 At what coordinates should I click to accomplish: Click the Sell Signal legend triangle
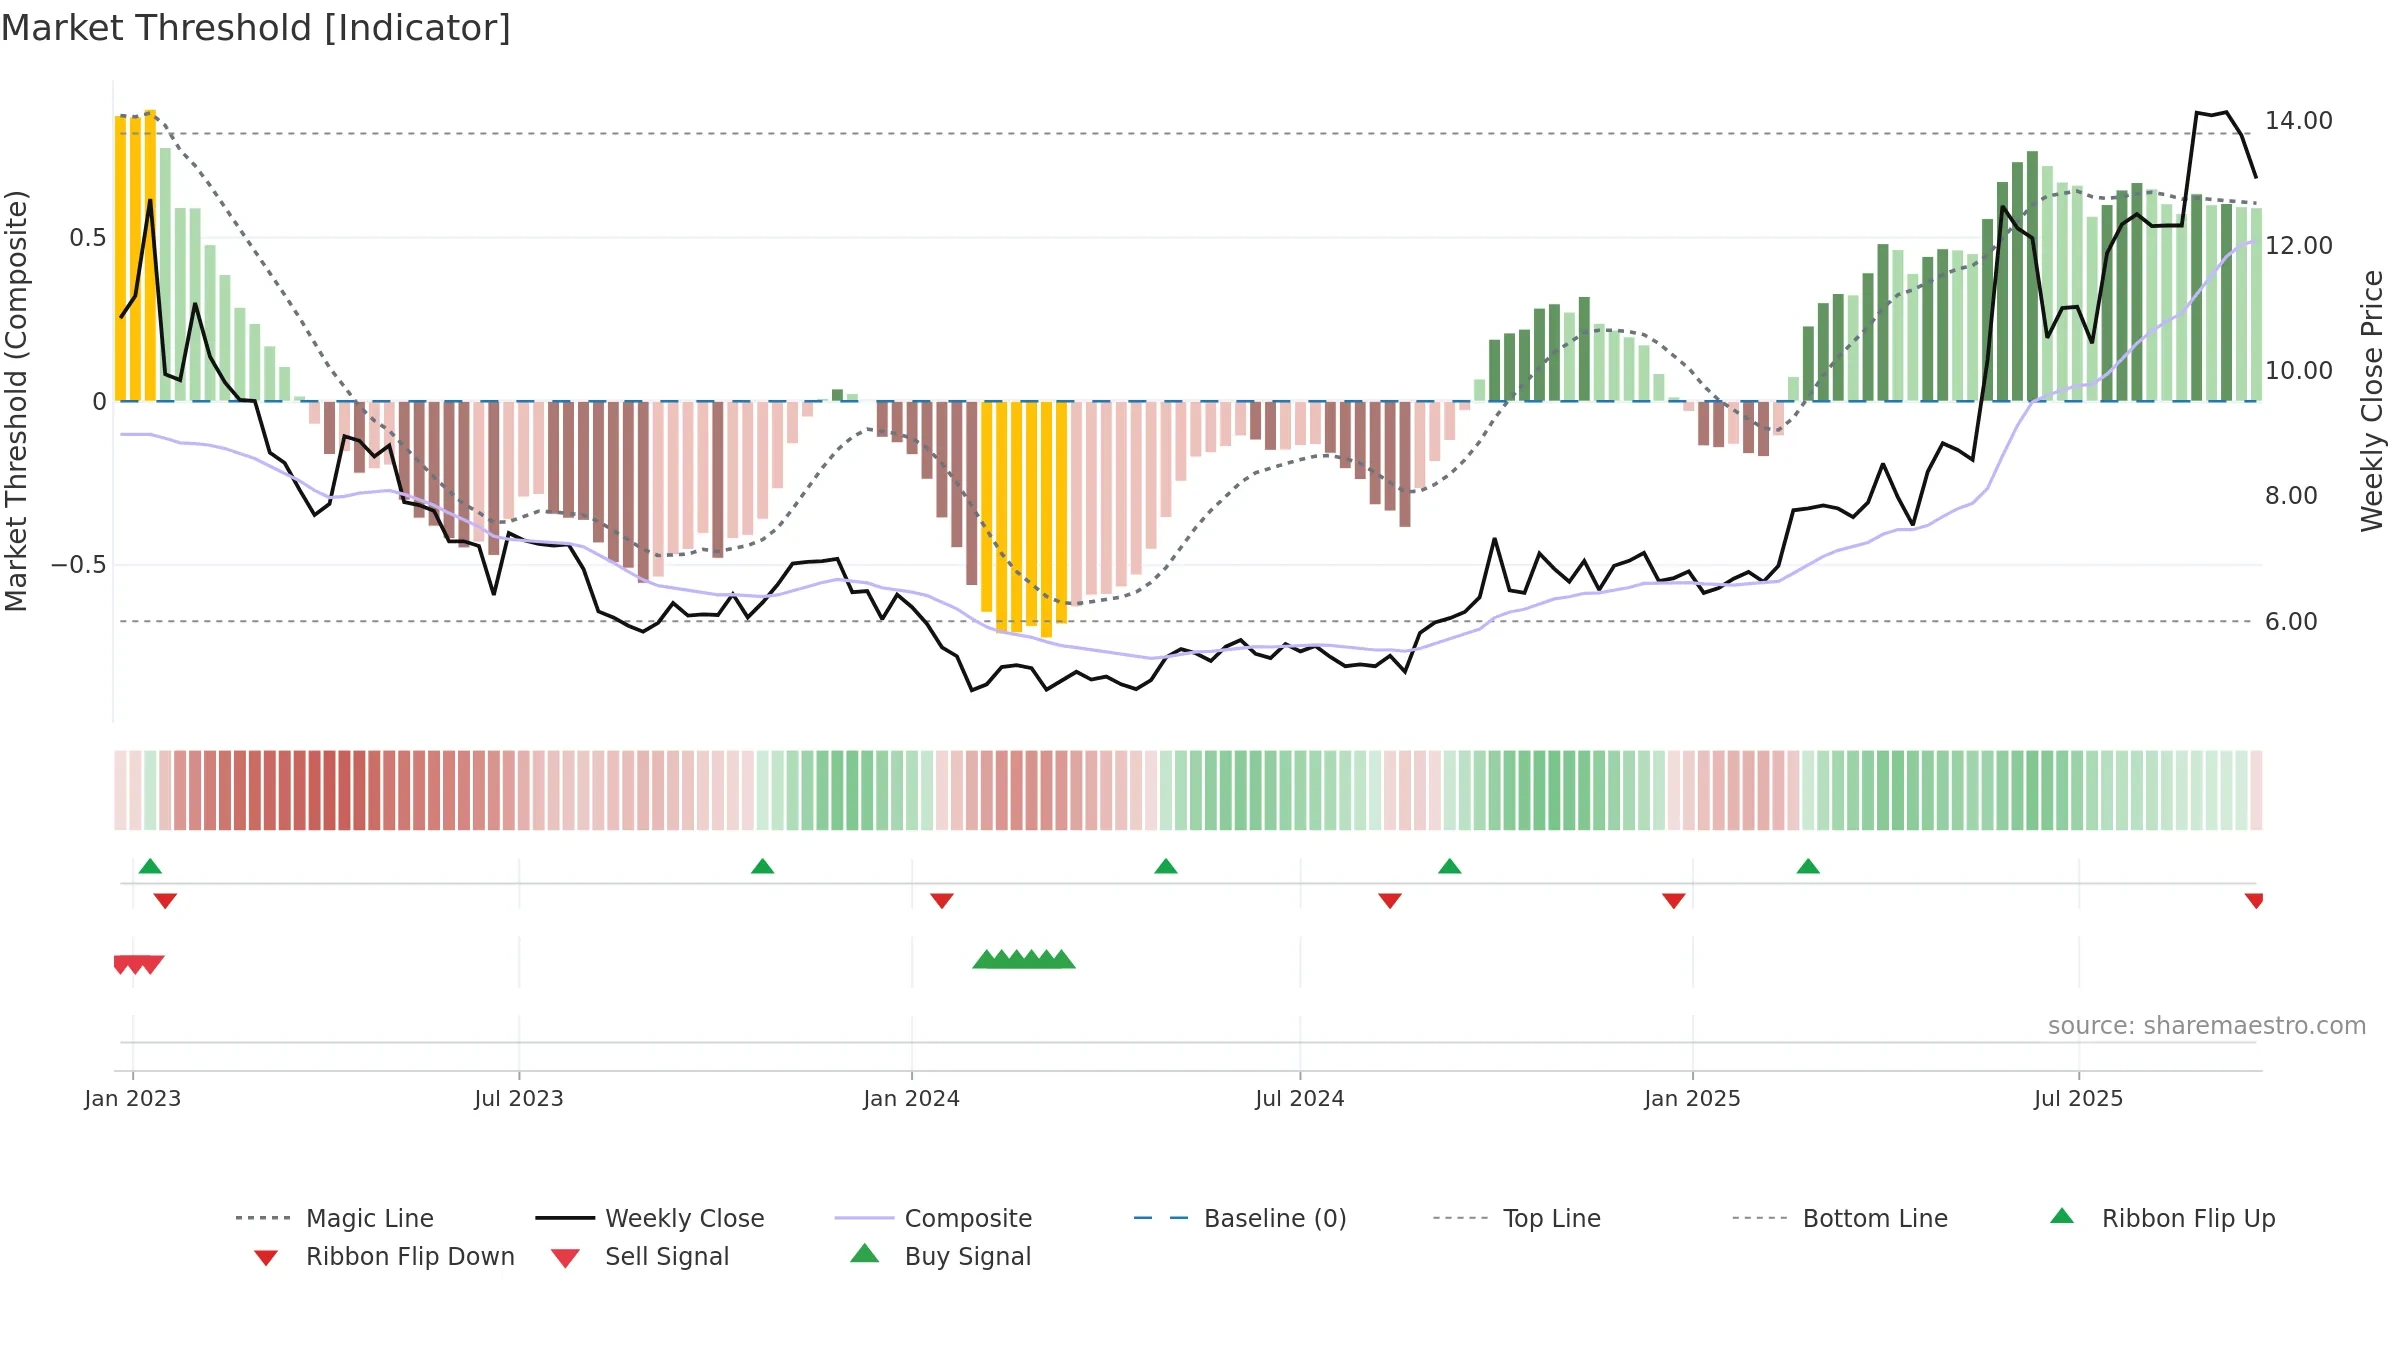click(565, 1258)
